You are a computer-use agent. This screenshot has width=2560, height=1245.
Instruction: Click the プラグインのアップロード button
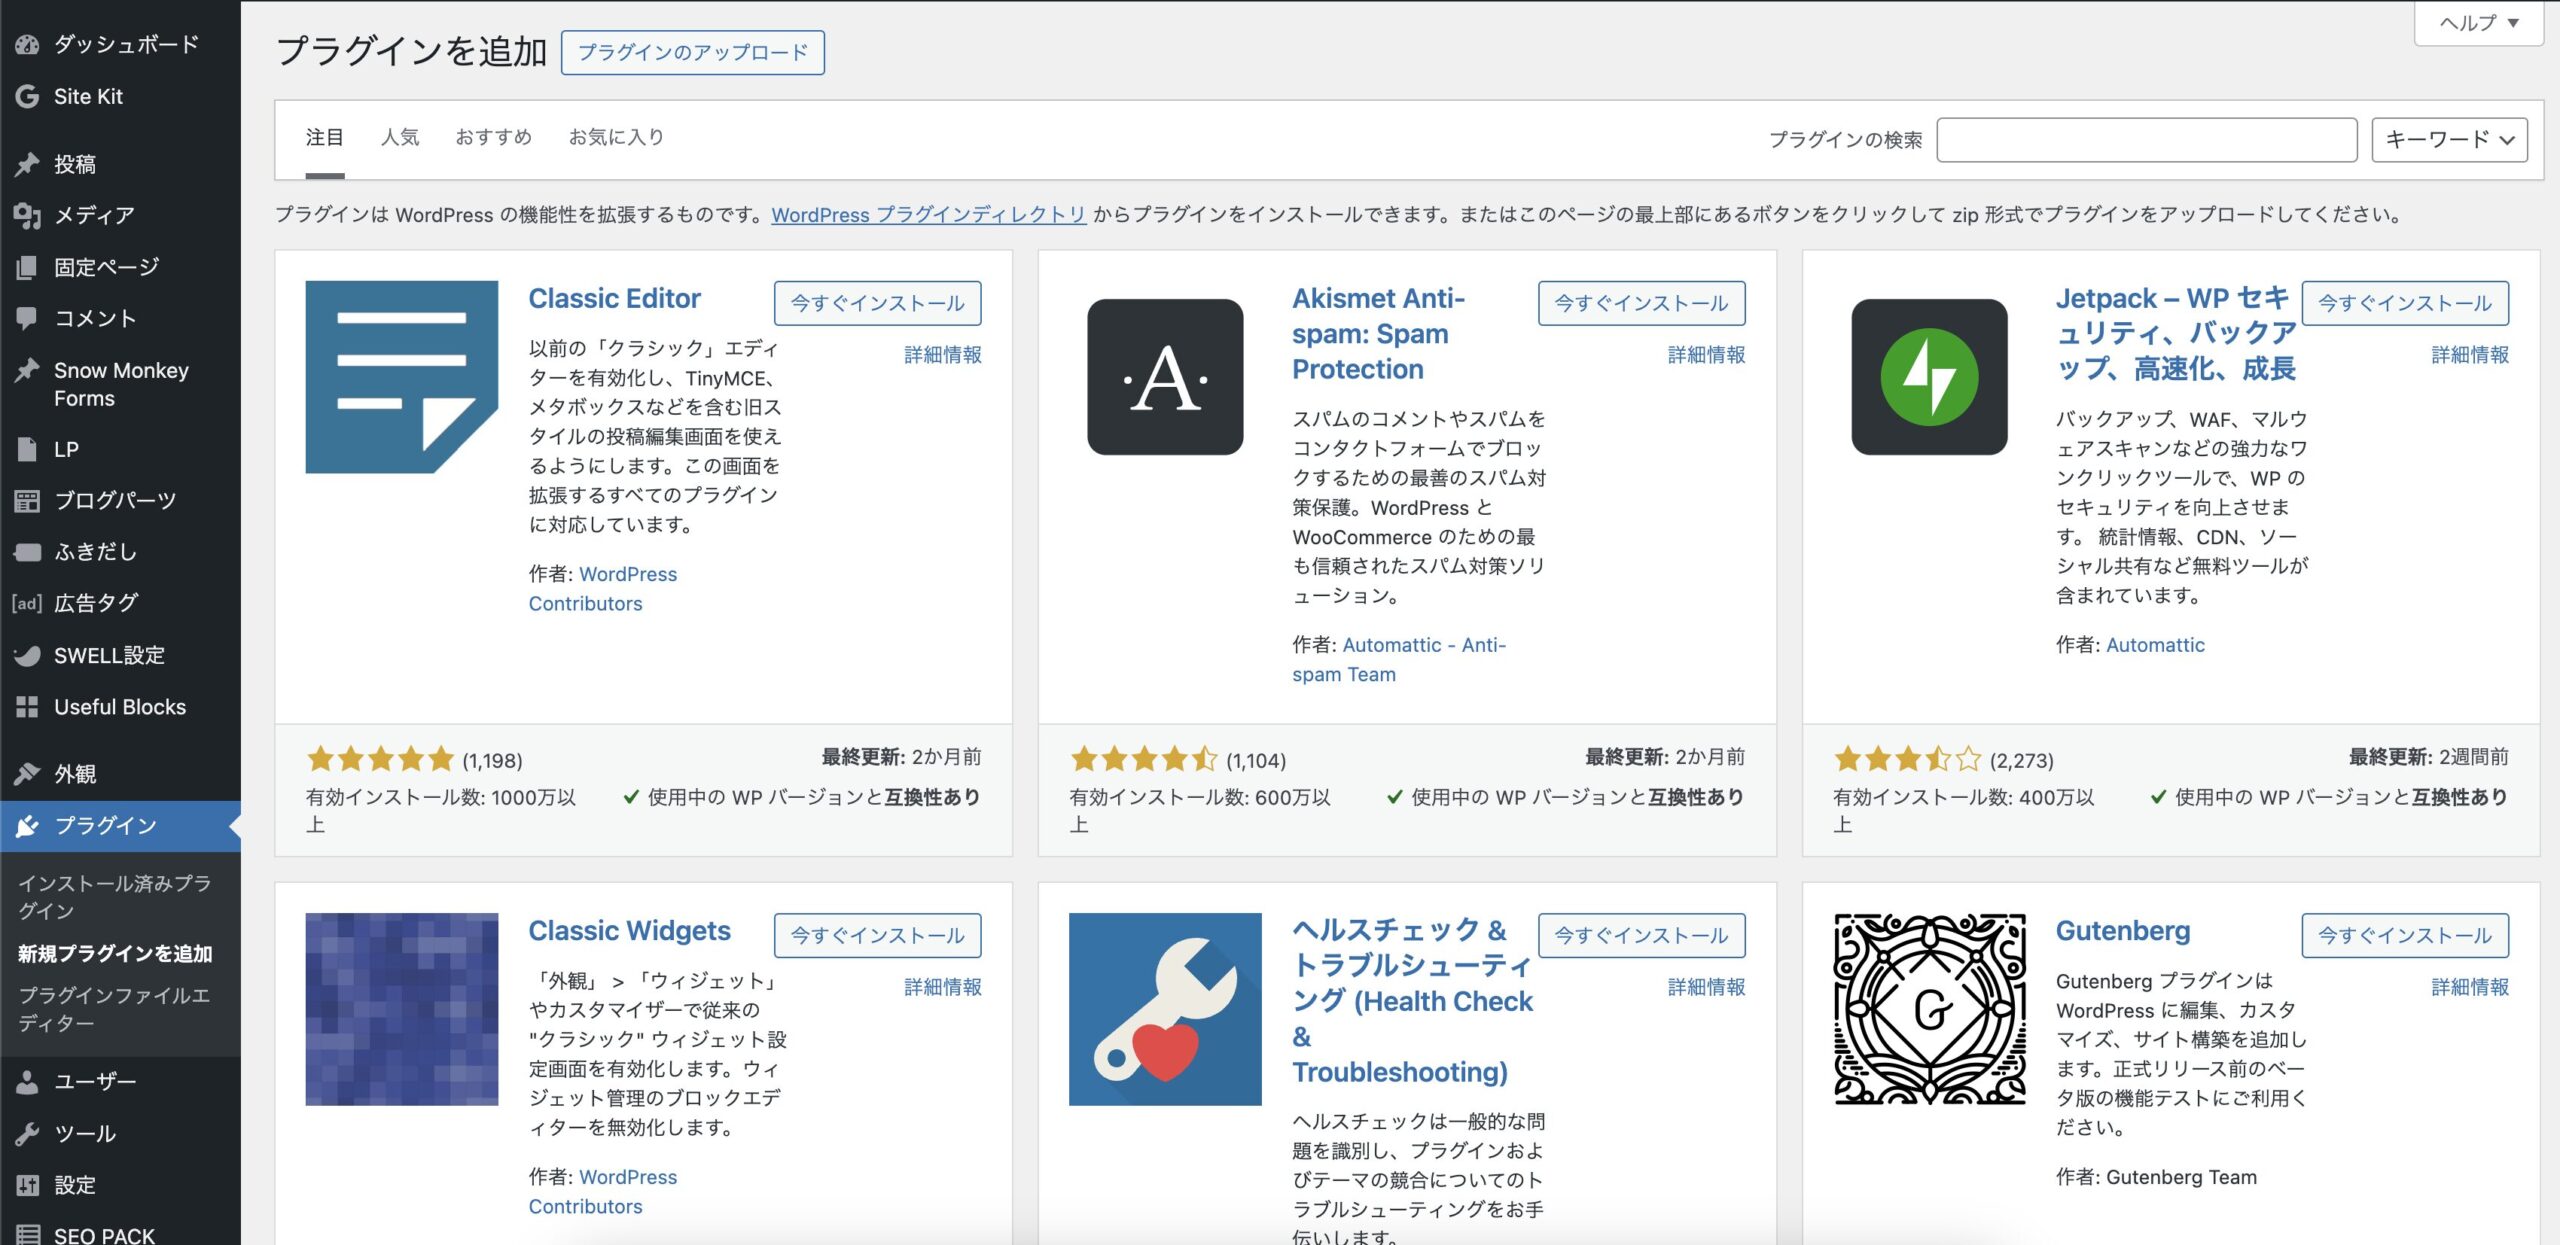693,52
